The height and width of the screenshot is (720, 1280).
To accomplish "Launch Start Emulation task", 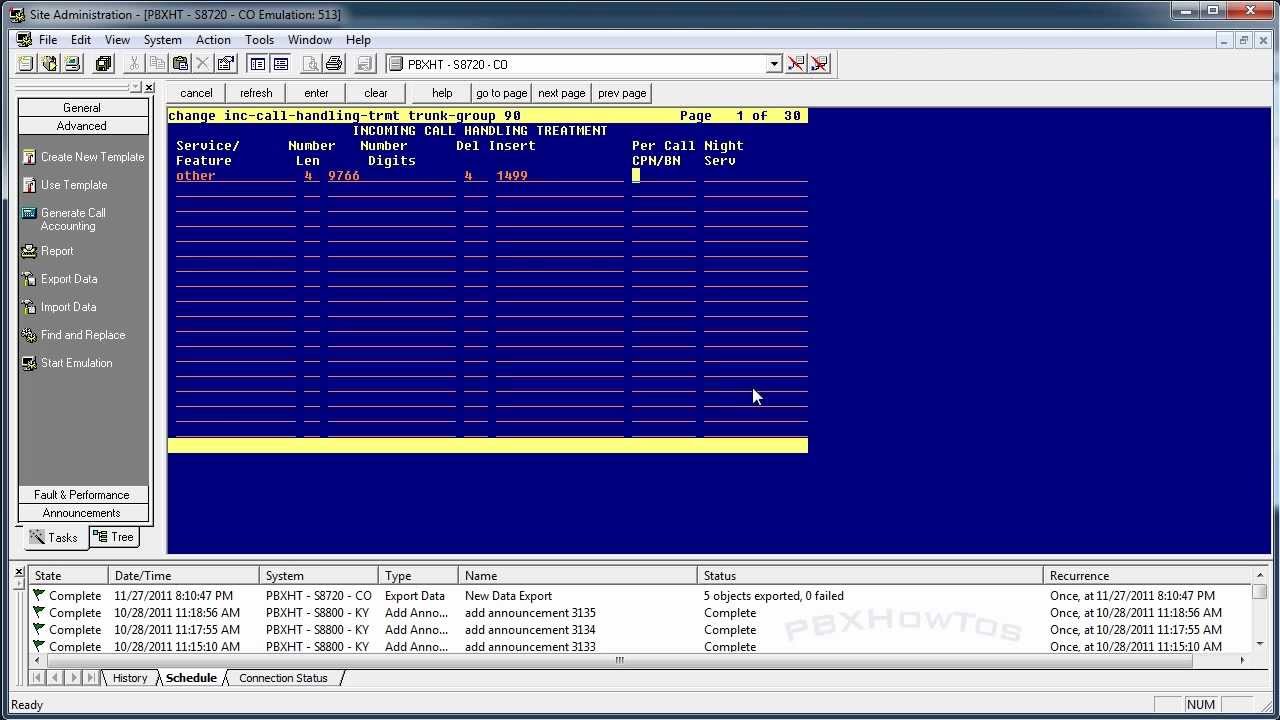I will click(67, 363).
